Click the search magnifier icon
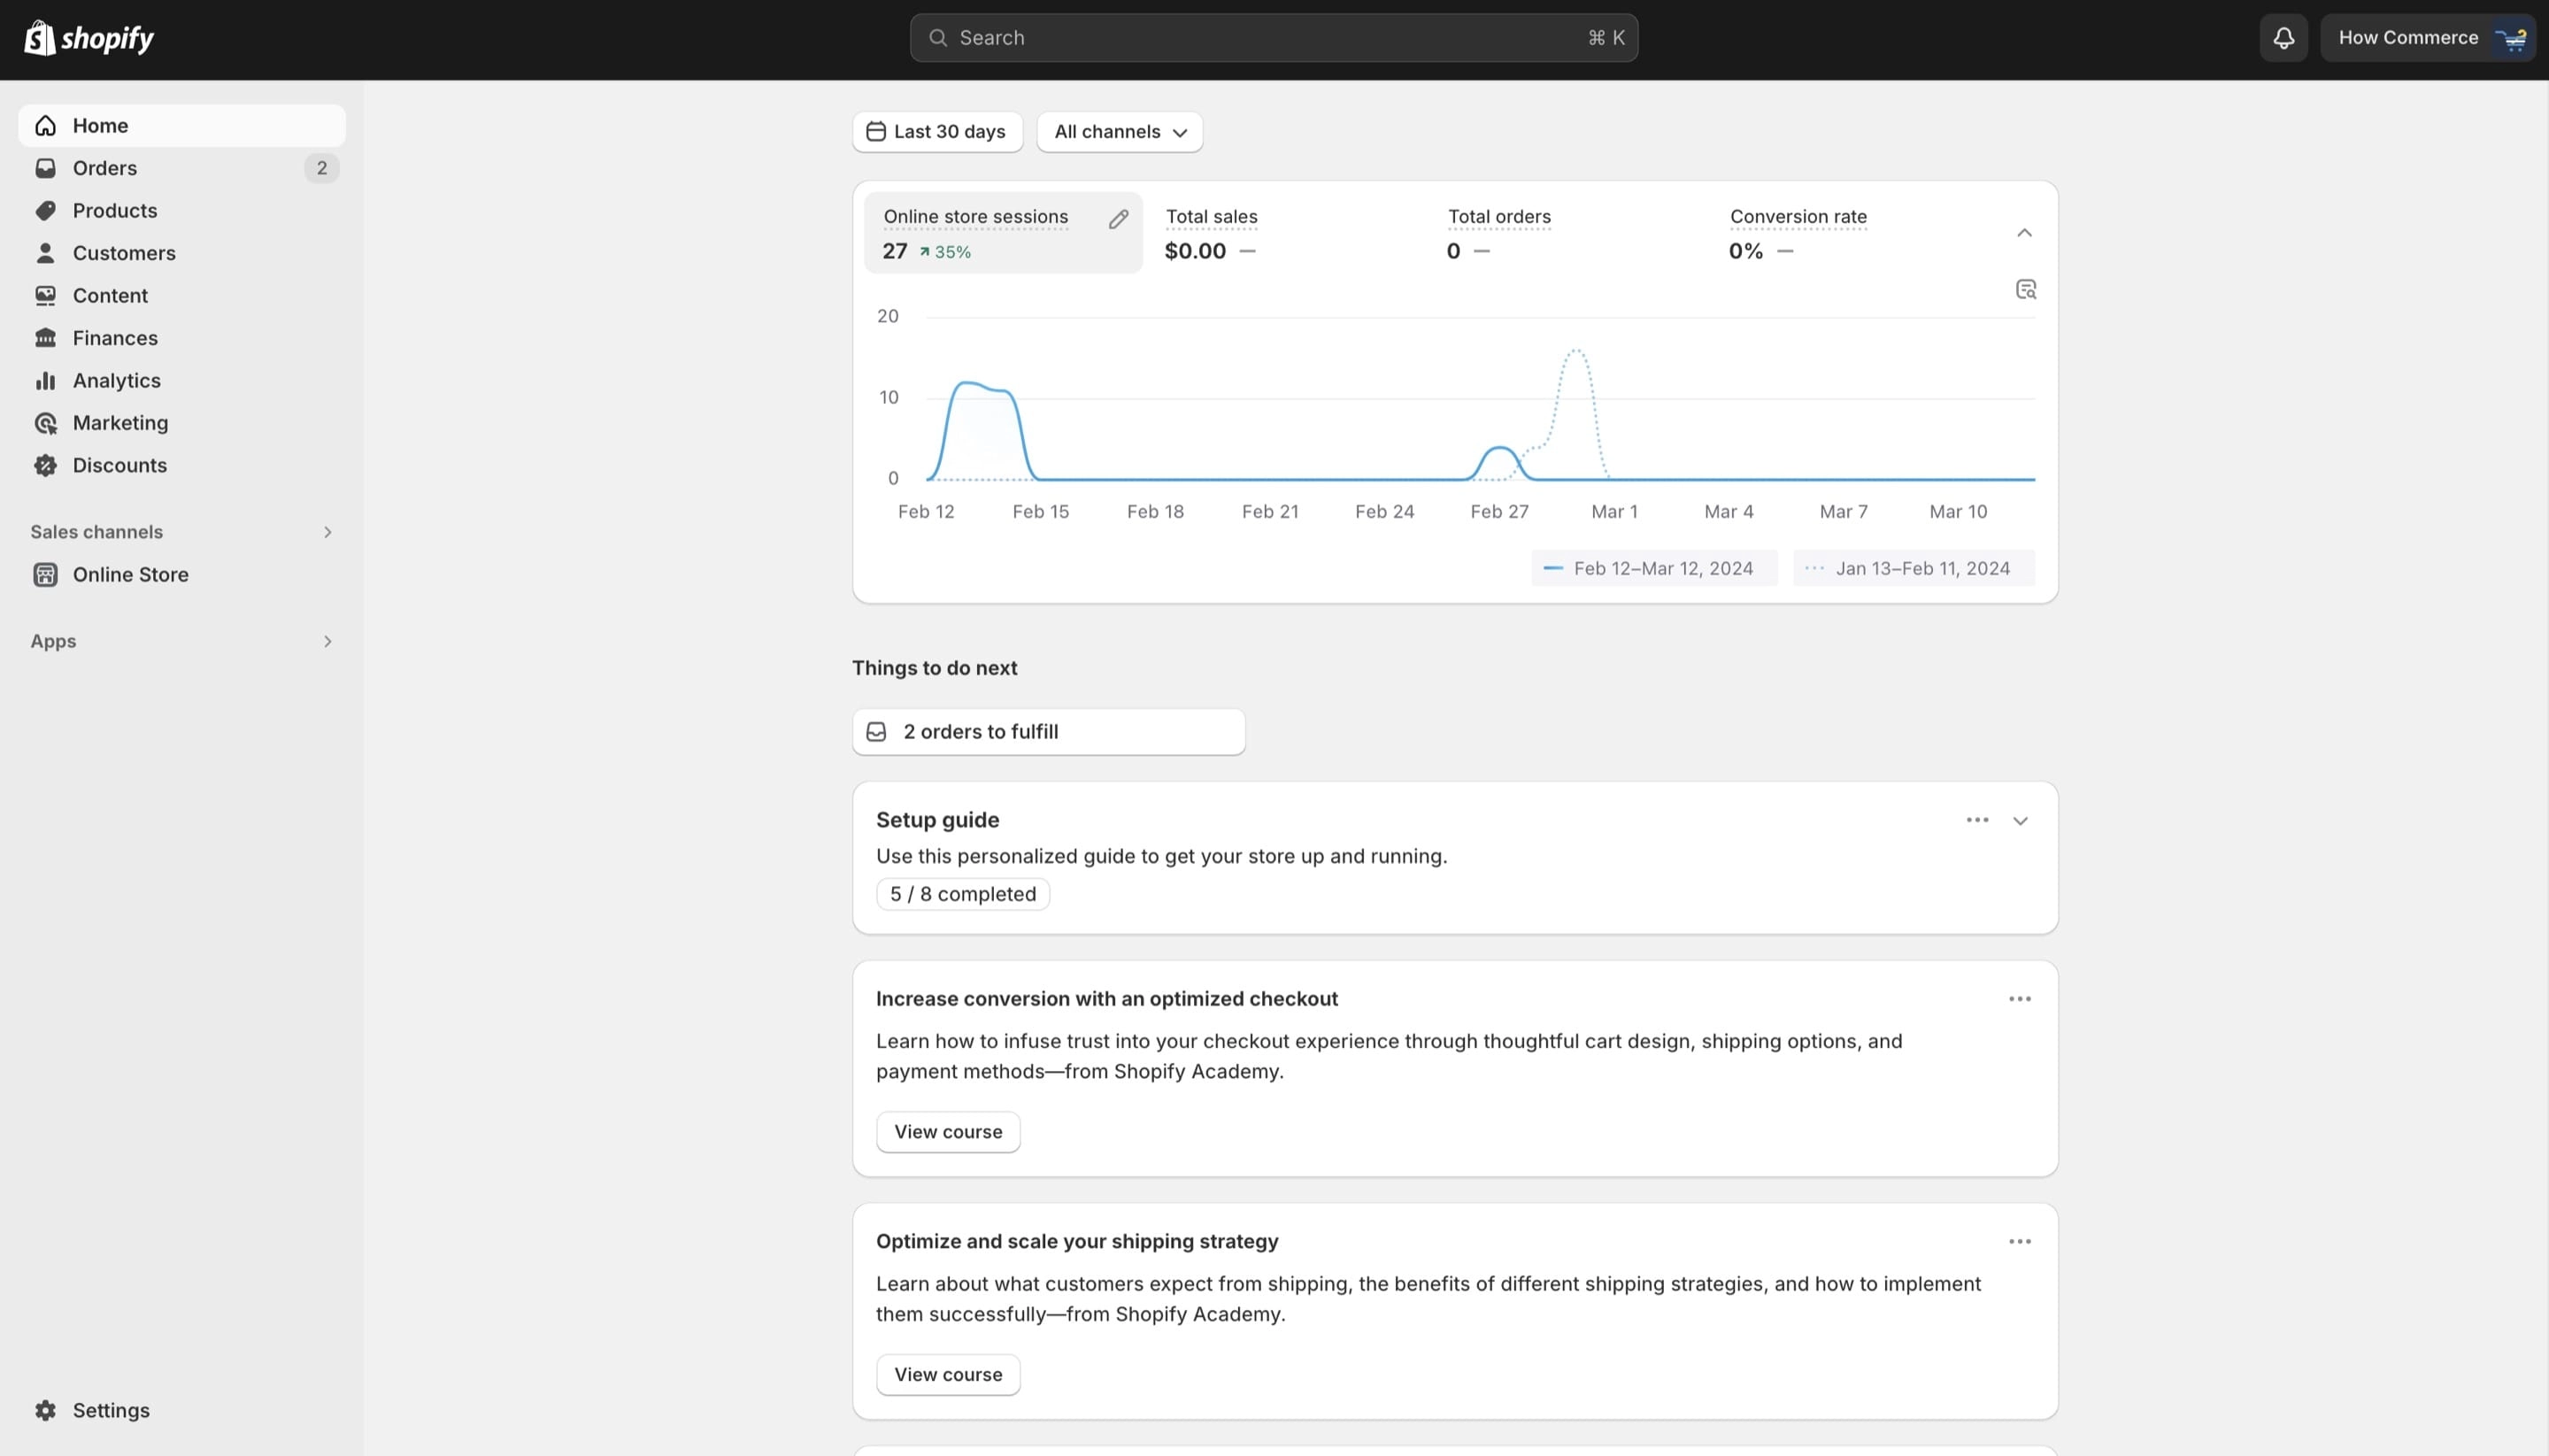Viewport: 2549px width, 1456px height. pos(937,38)
